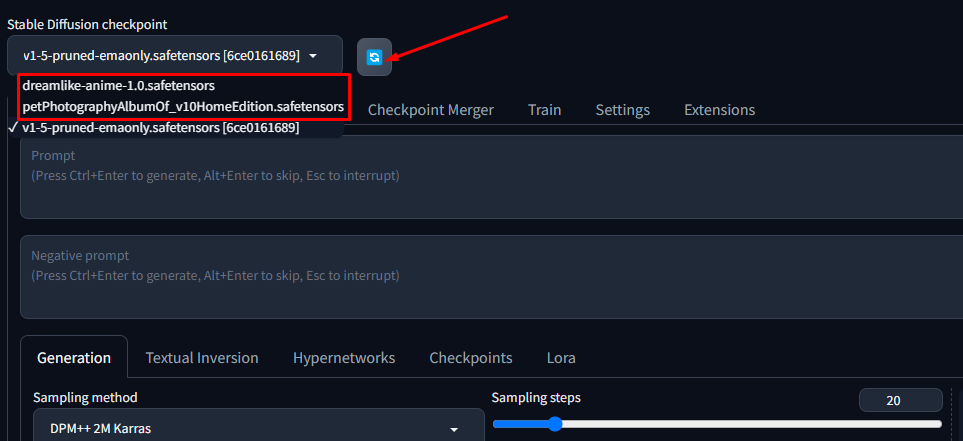Switch to the Checkpoint Merger tab

tap(431, 110)
